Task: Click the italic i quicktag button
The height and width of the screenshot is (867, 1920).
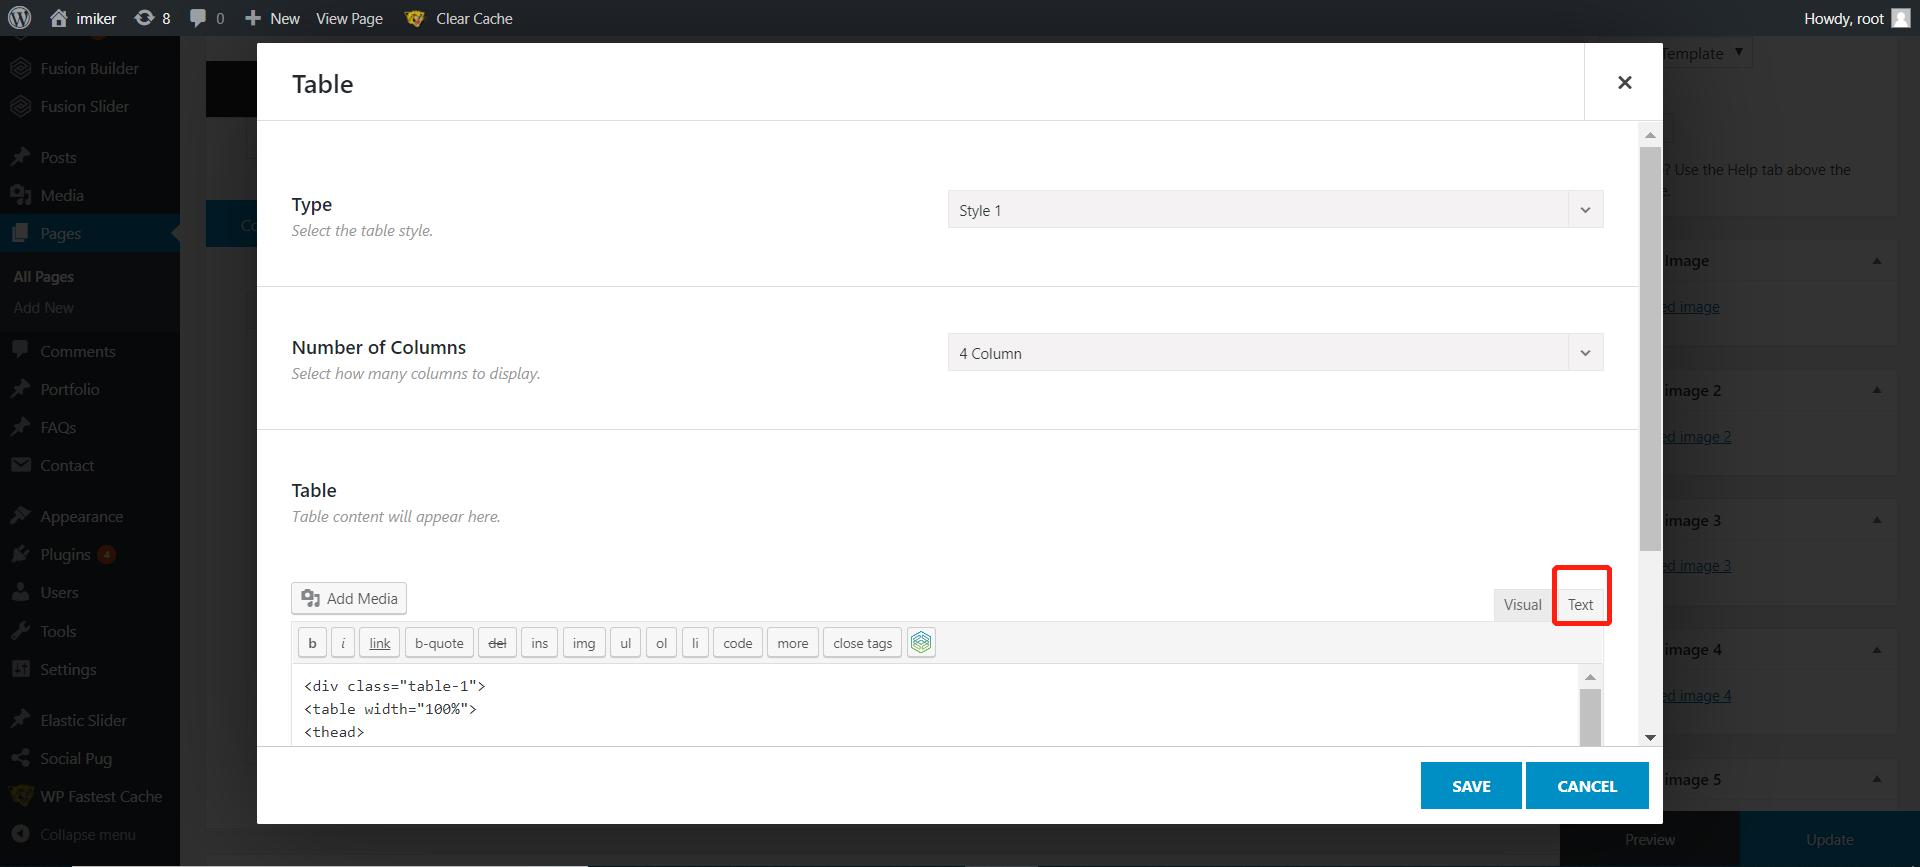Action: pos(343,643)
